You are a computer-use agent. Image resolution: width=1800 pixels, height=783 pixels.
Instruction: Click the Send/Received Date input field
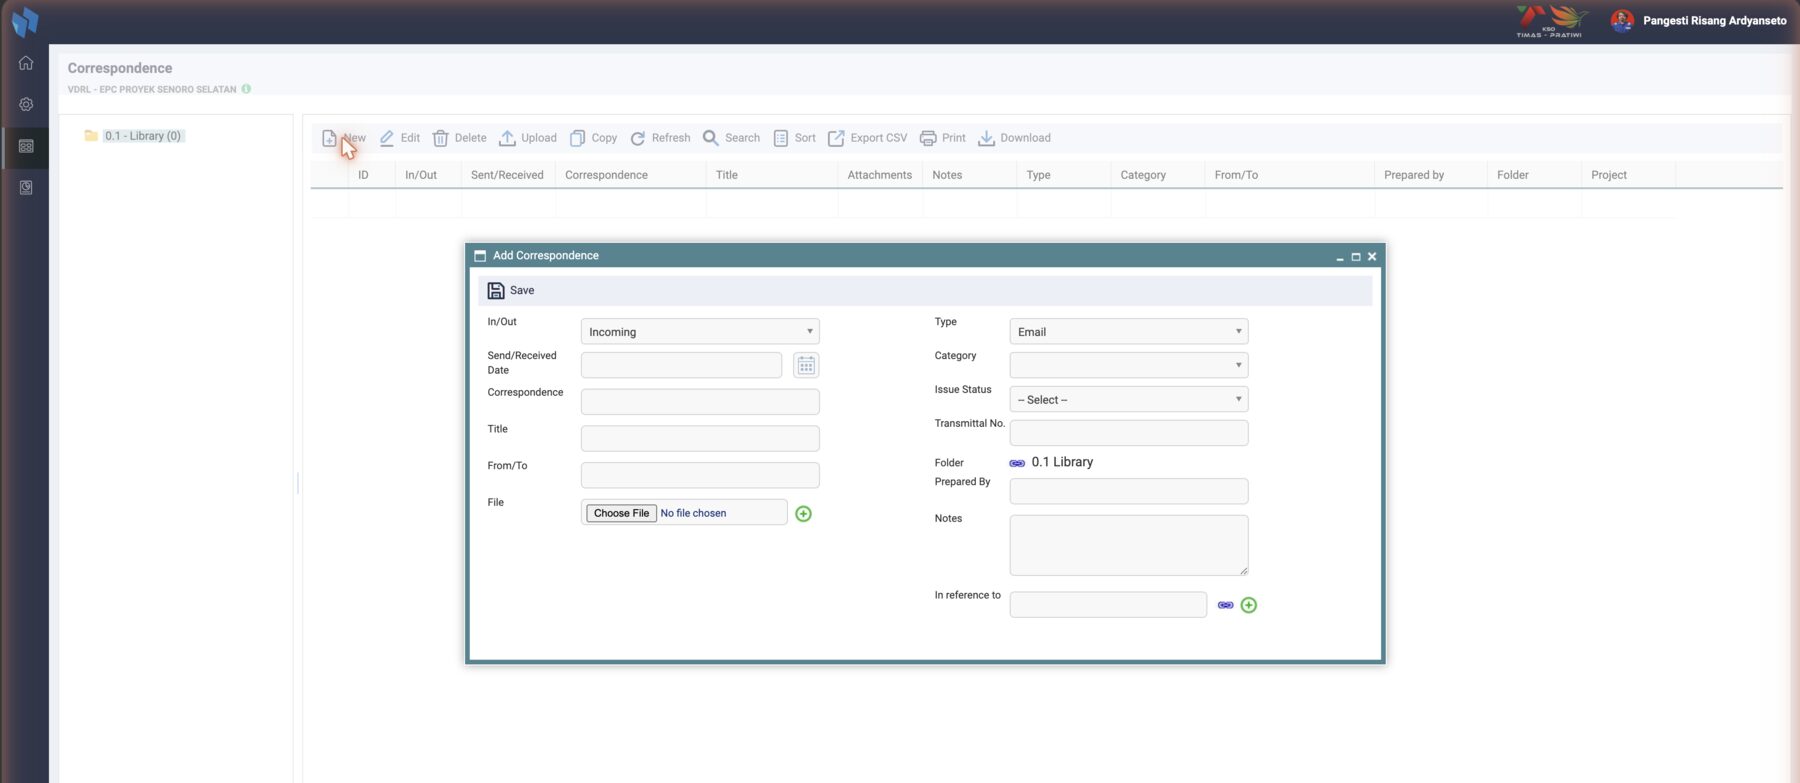coord(681,365)
